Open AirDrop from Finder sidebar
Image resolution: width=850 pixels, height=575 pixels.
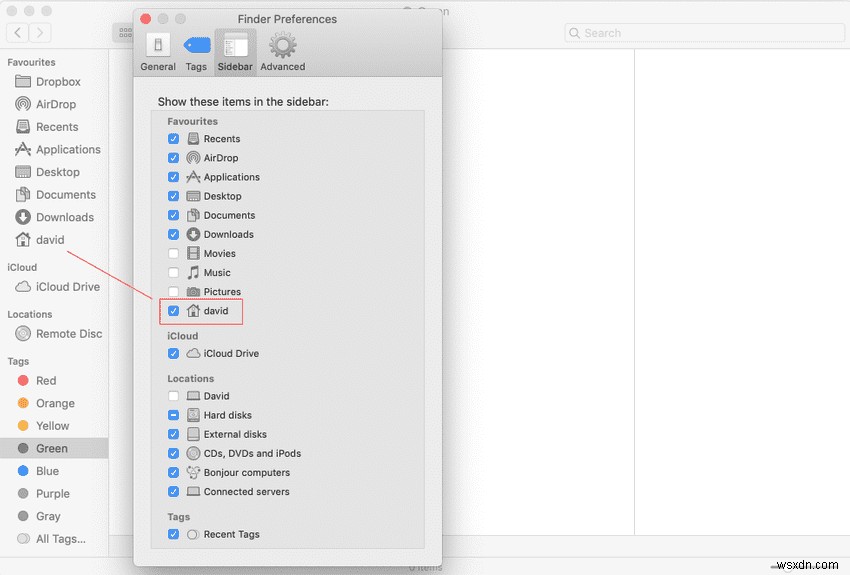(54, 104)
